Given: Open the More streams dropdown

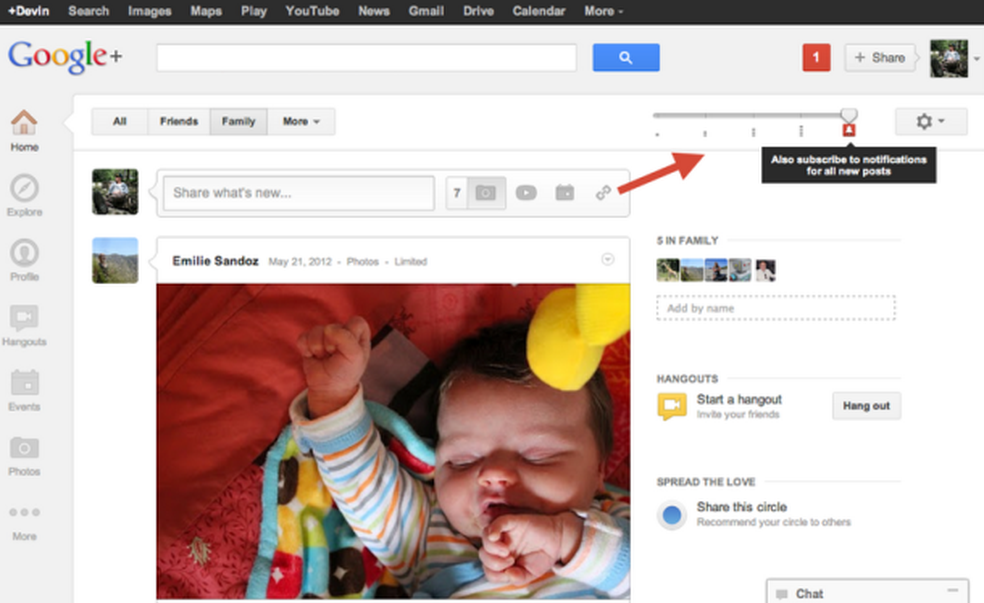Looking at the screenshot, I should click(301, 121).
